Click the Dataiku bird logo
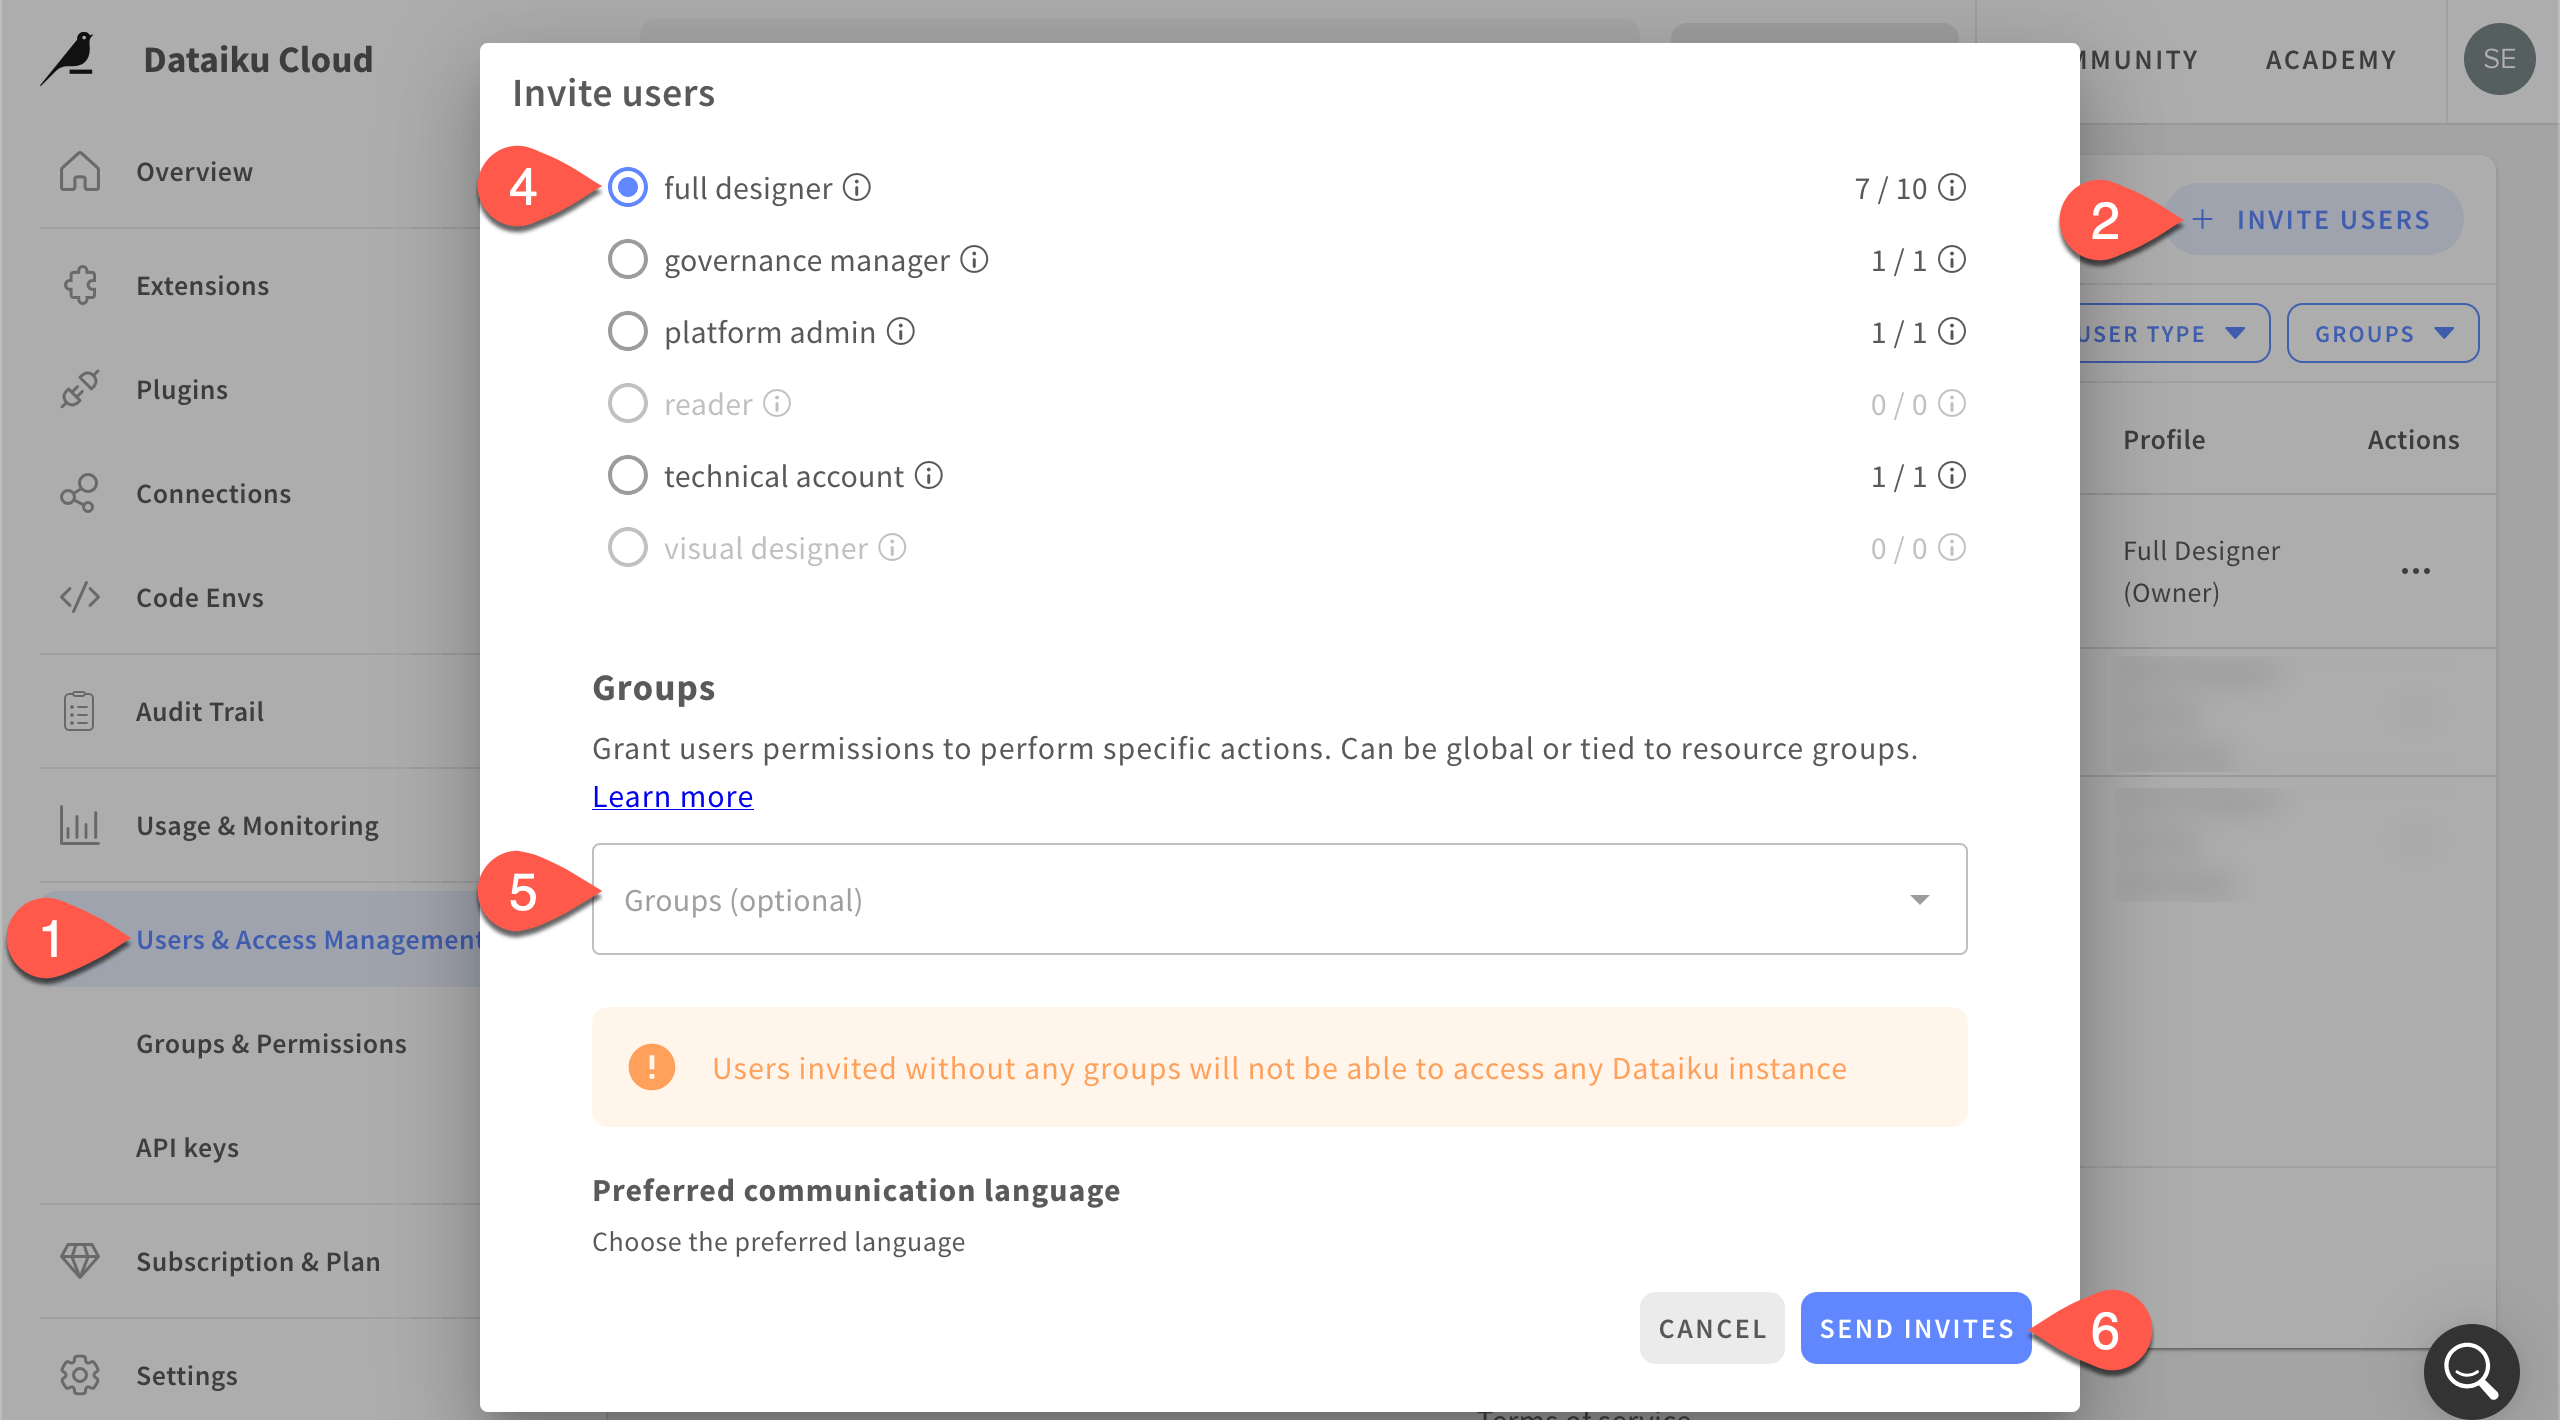The image size is (2560, 1420). click(69, 59)
